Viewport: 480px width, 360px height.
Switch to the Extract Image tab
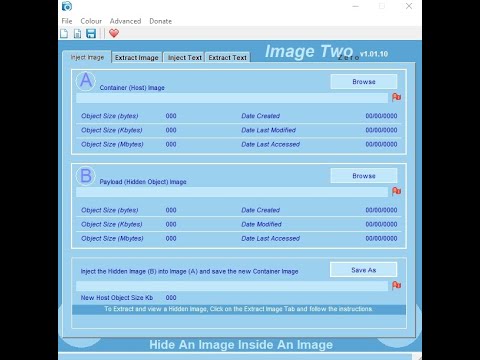[x=137, y=58]
